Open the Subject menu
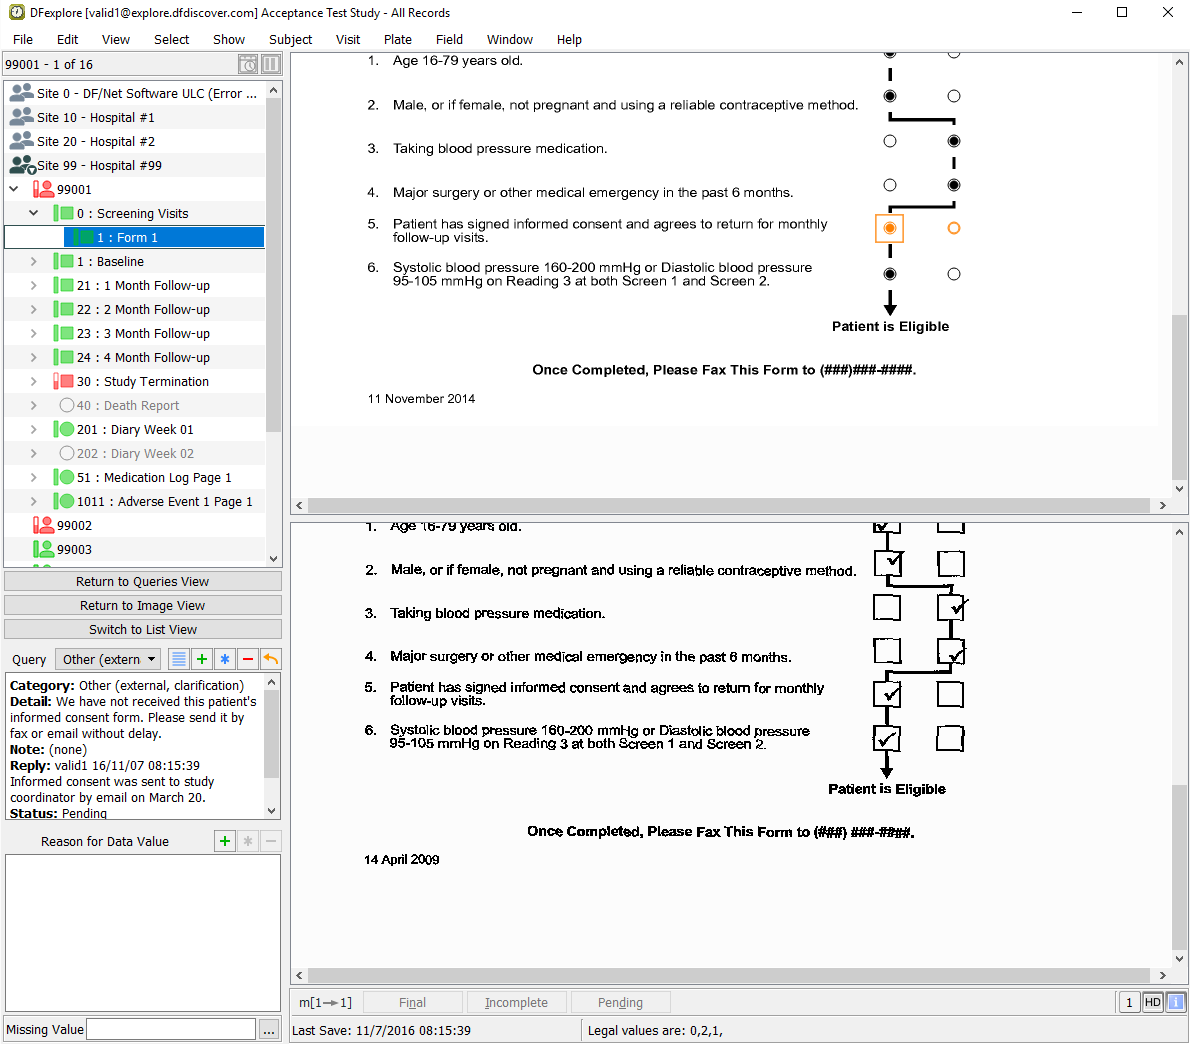Image resolution: width=1190 pixels, height=1044 pixels. click(x=290, y=39)
